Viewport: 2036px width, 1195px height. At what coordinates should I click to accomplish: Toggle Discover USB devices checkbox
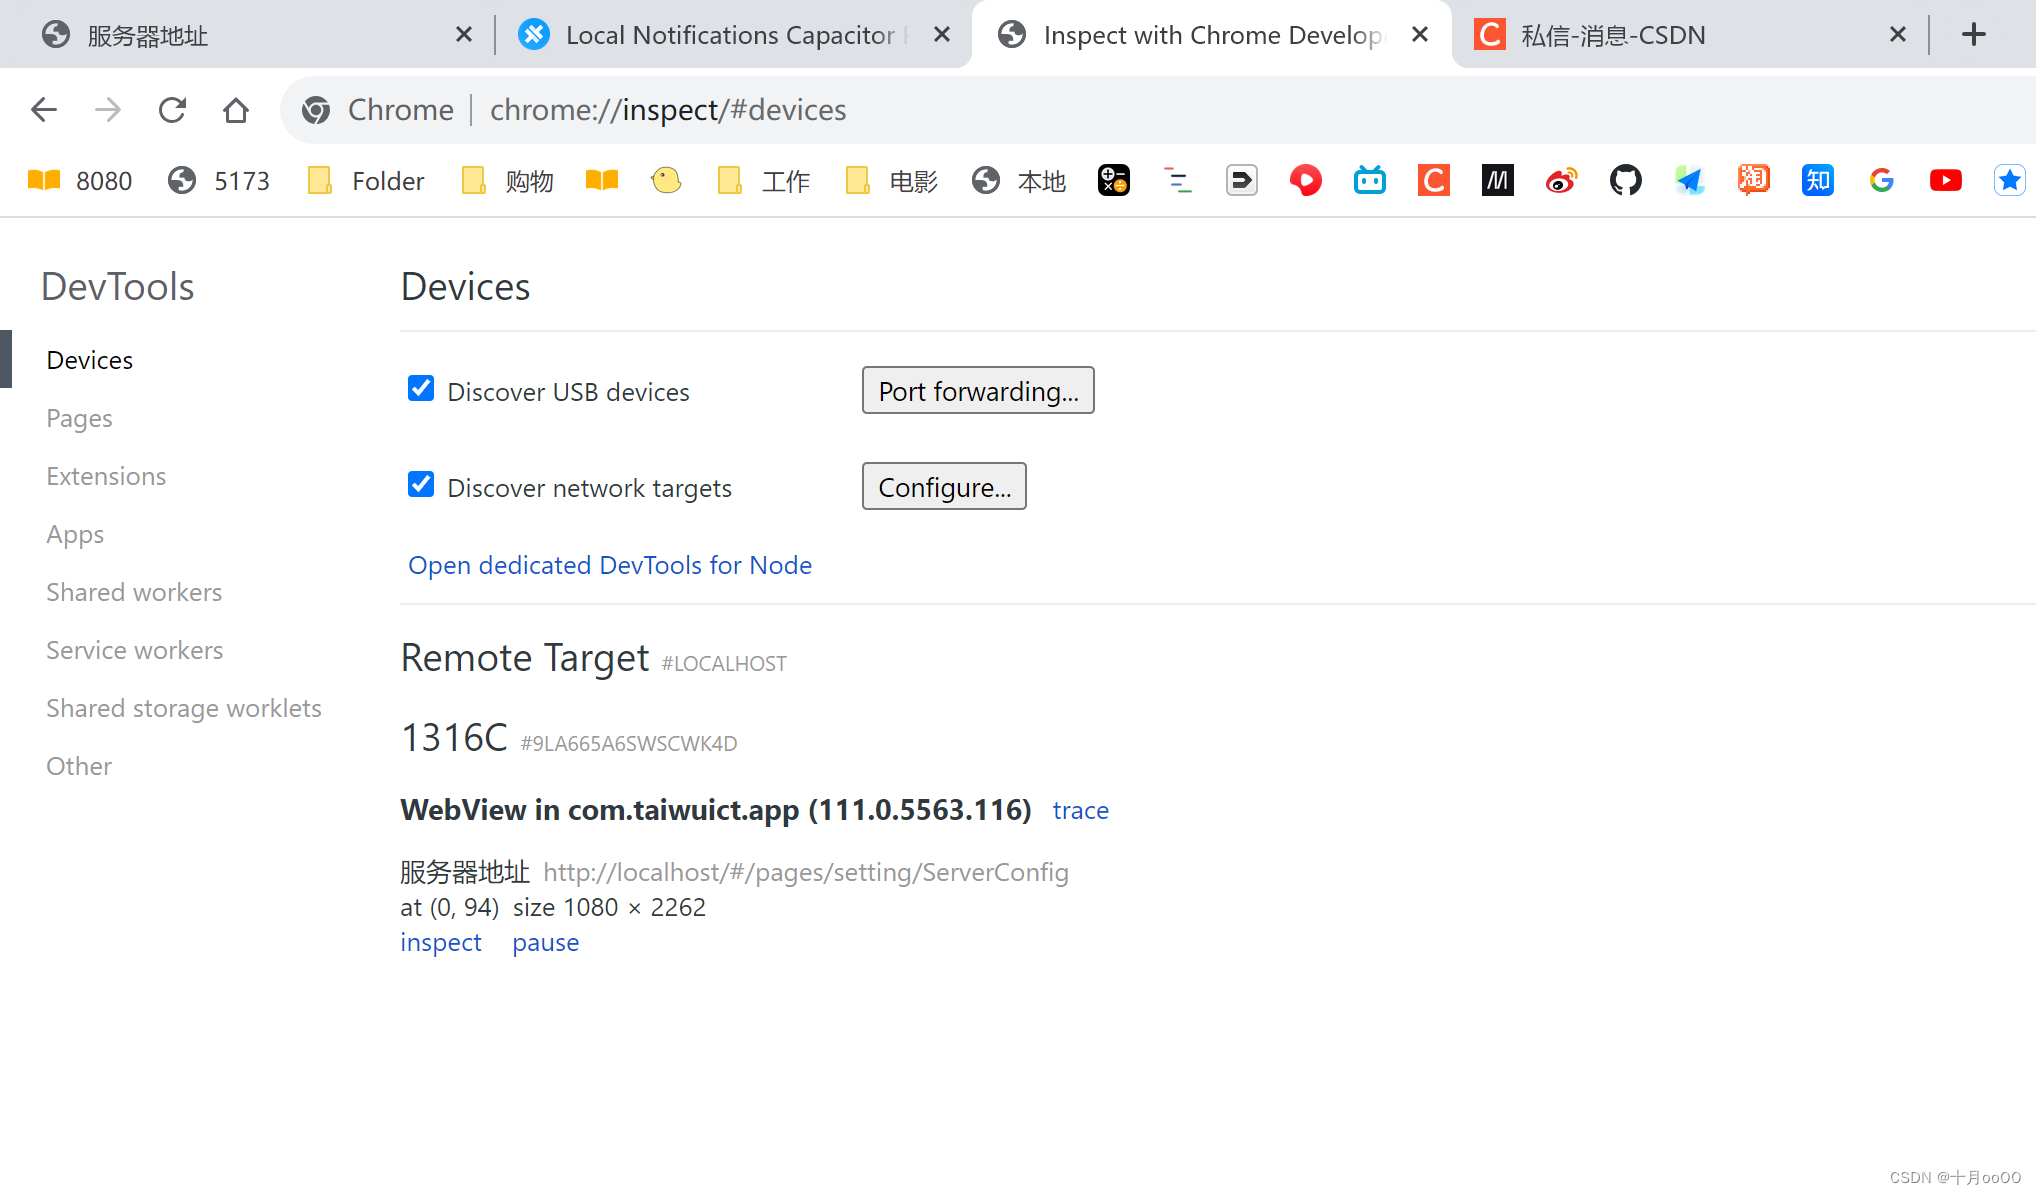[418, 390]
